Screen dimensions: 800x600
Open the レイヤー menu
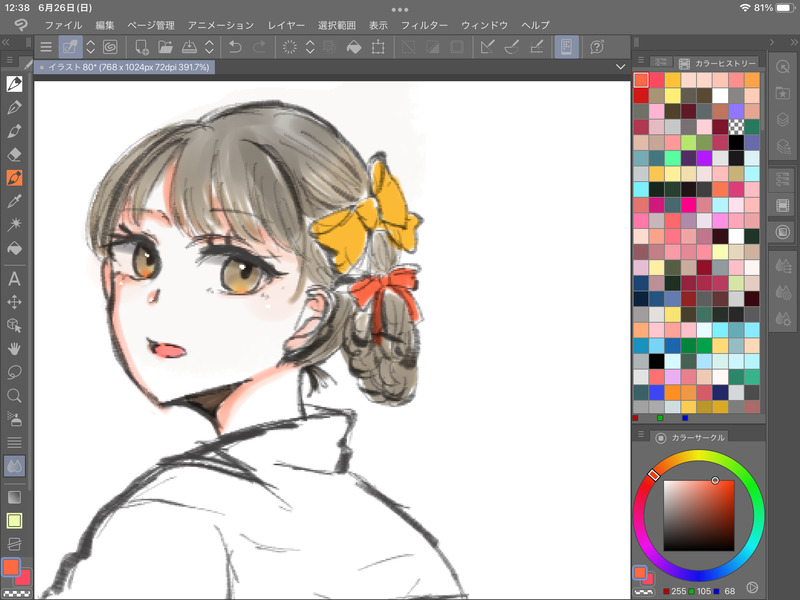[286, 25]
